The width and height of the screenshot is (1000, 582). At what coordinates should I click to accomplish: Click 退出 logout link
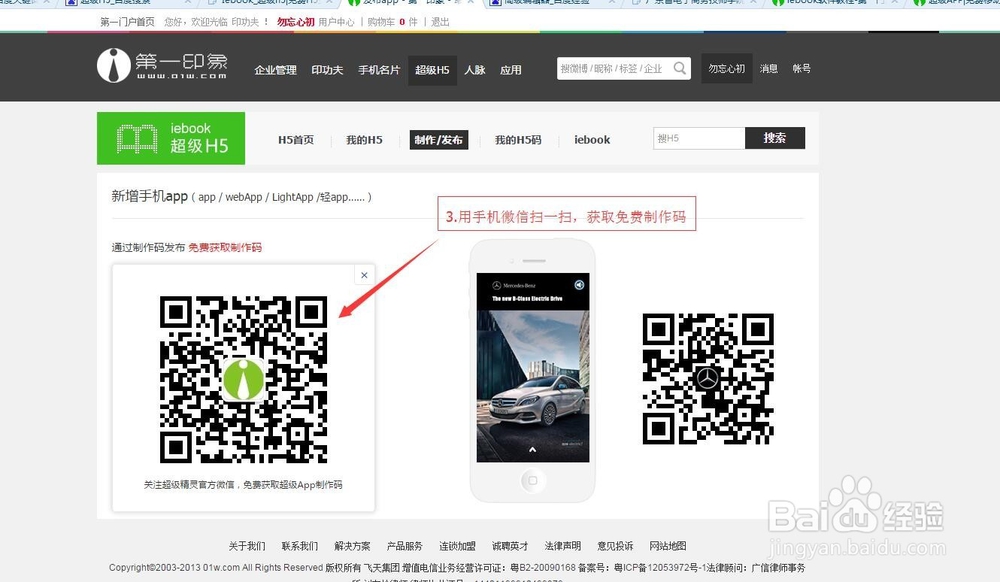click(440, 22)
